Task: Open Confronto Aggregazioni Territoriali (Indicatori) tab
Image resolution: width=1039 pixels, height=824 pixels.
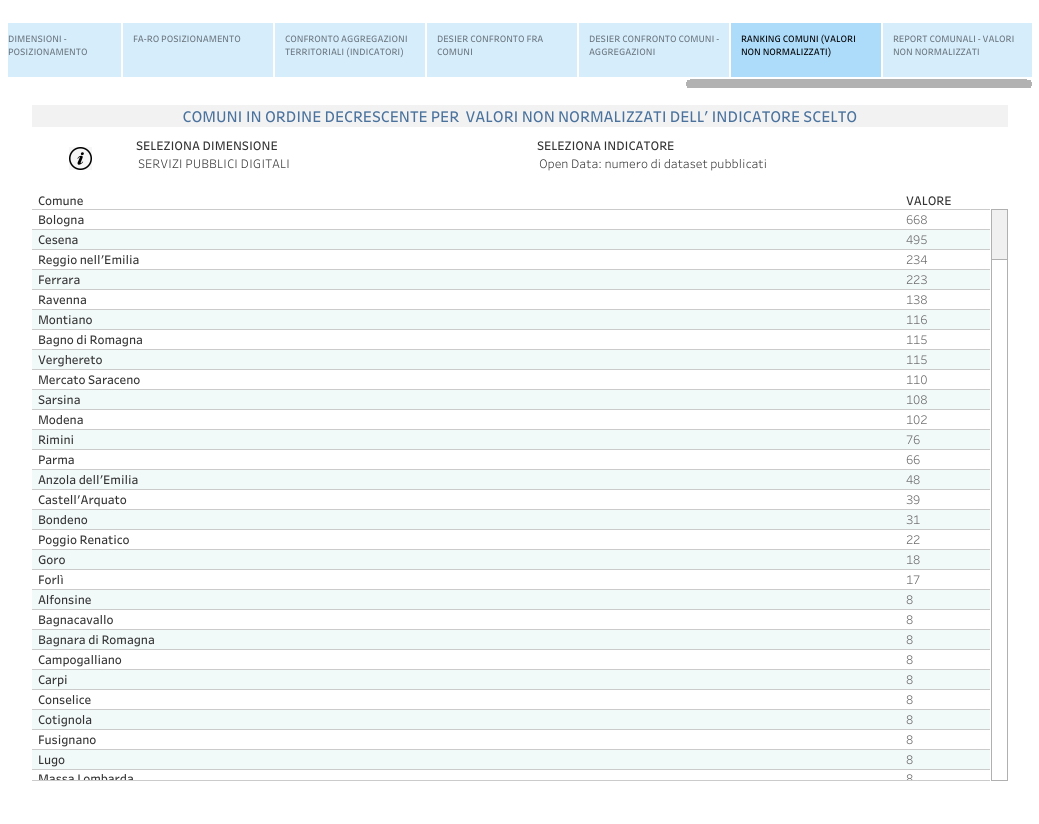Action: coord(350,50)
